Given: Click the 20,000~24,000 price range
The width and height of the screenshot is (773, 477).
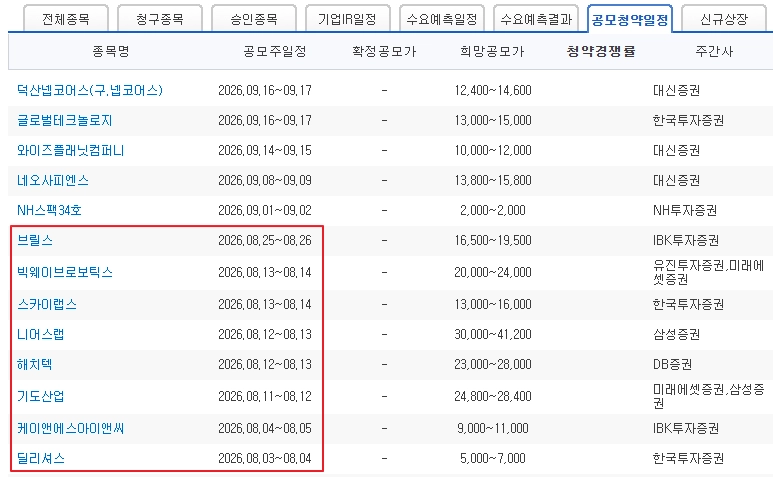Looking at the screenshot, I should click(x=493, y=273).
